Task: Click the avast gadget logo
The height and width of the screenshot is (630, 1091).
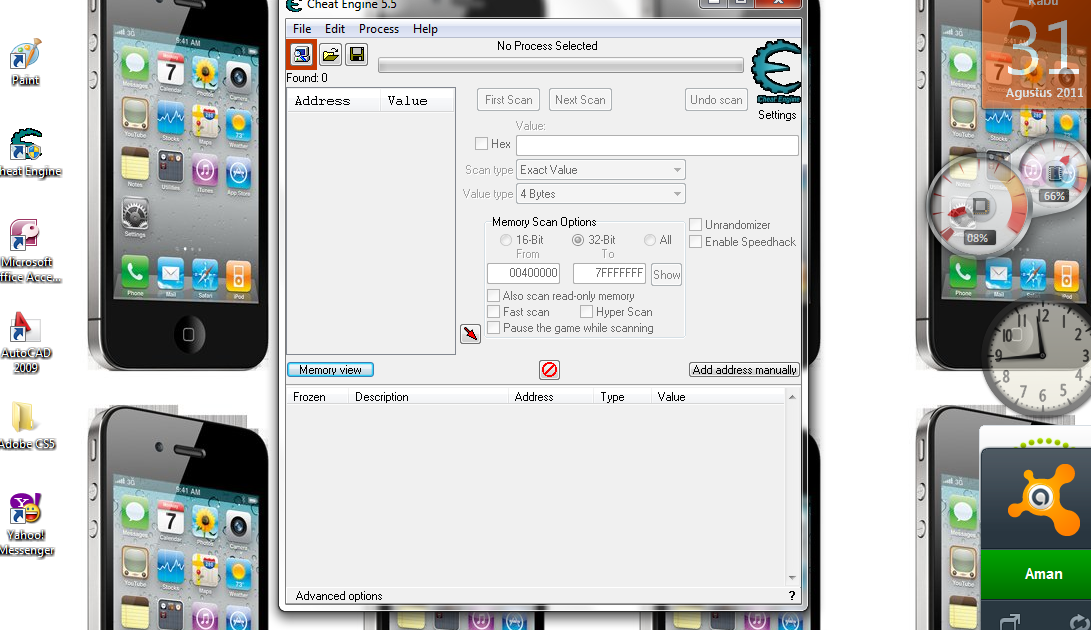Action: (1042, 499)
